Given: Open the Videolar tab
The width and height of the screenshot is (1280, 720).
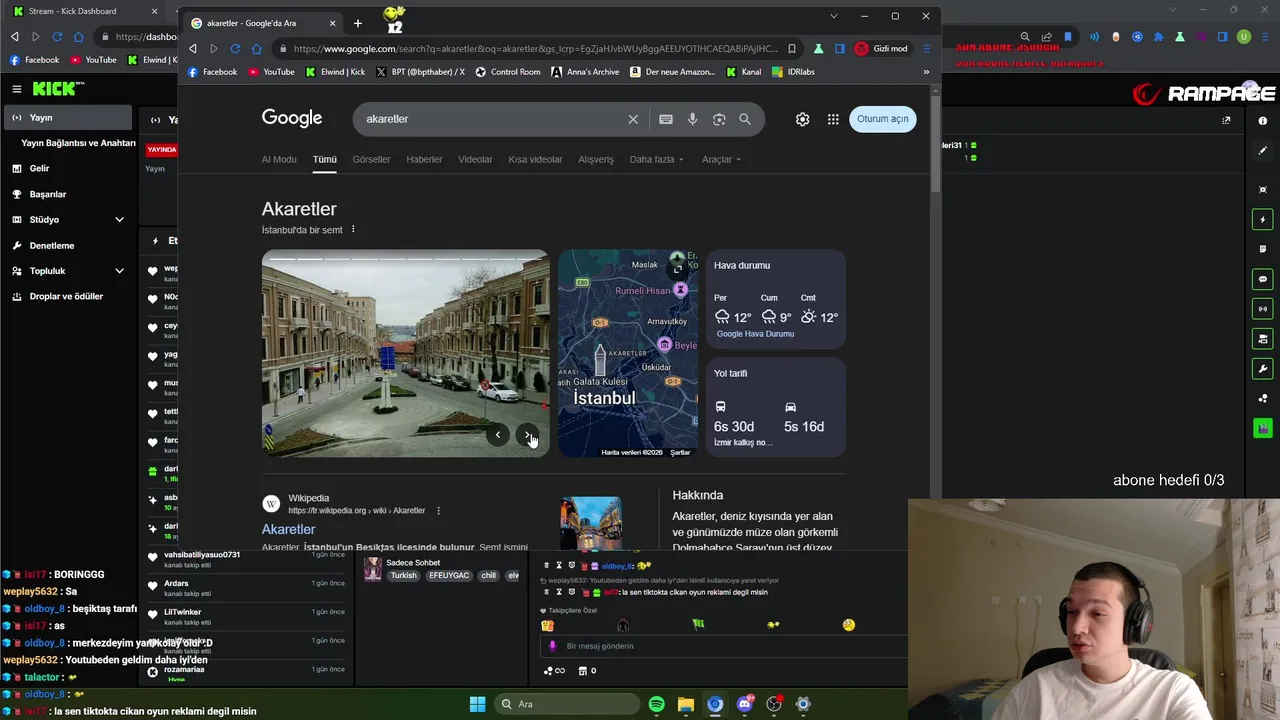Looking at the screenshot, I should pos(475,159).
